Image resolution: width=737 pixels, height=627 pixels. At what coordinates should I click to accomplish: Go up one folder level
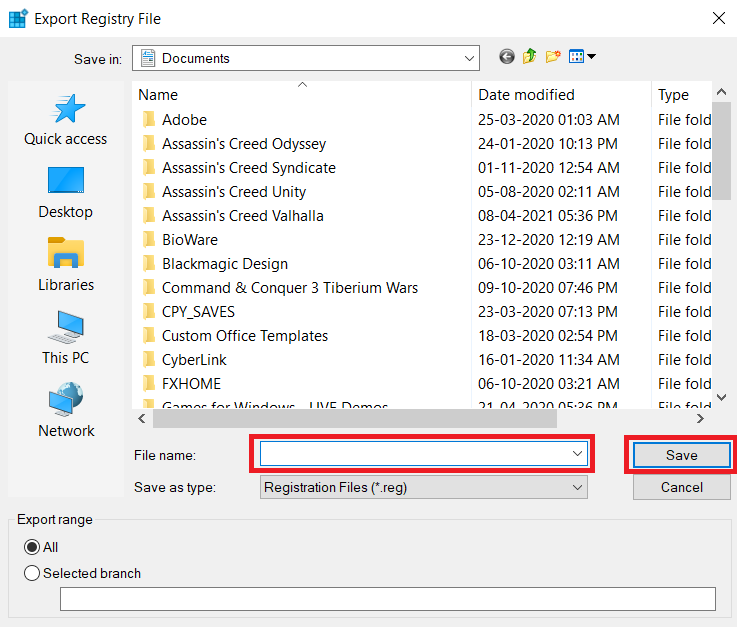click(530, 58)
